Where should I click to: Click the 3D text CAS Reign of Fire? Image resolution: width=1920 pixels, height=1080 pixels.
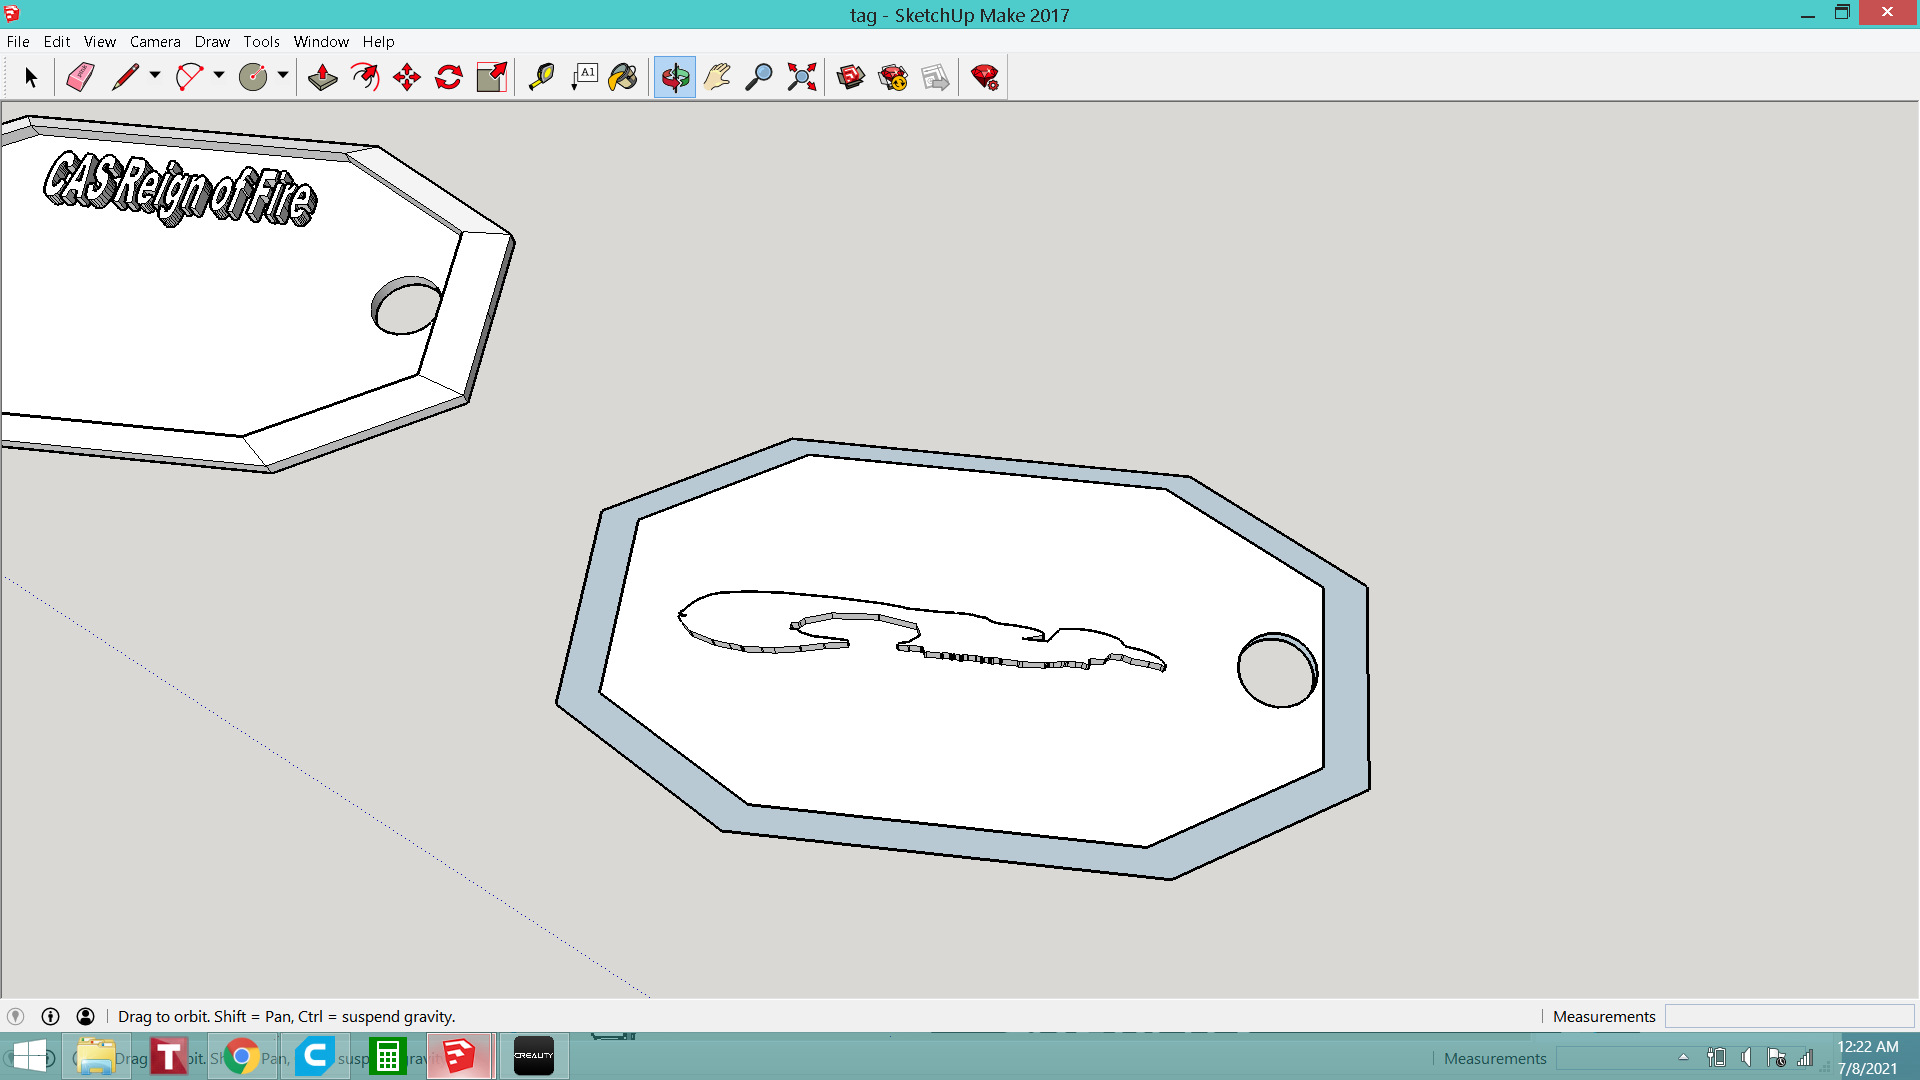(x=180, y=189)
